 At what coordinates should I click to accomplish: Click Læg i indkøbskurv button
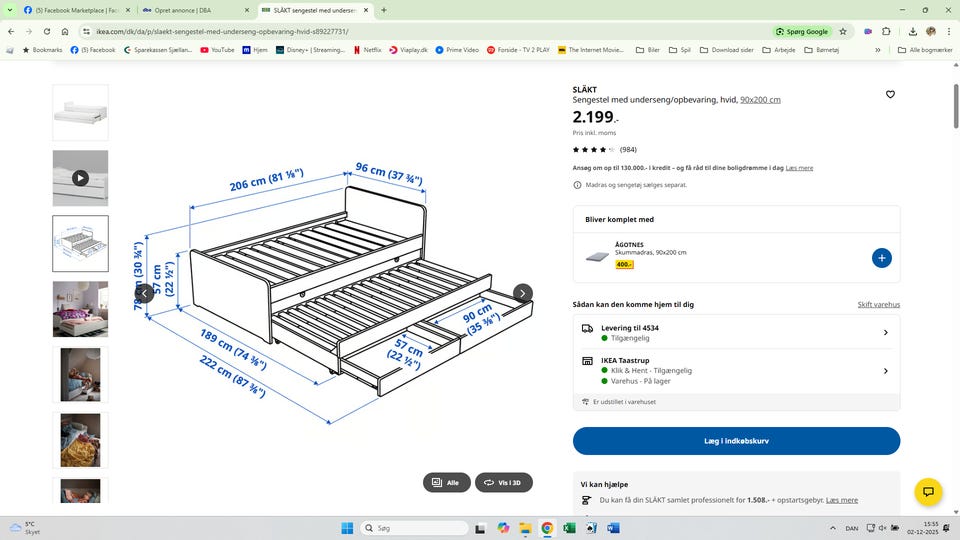(x=737, y=441)
